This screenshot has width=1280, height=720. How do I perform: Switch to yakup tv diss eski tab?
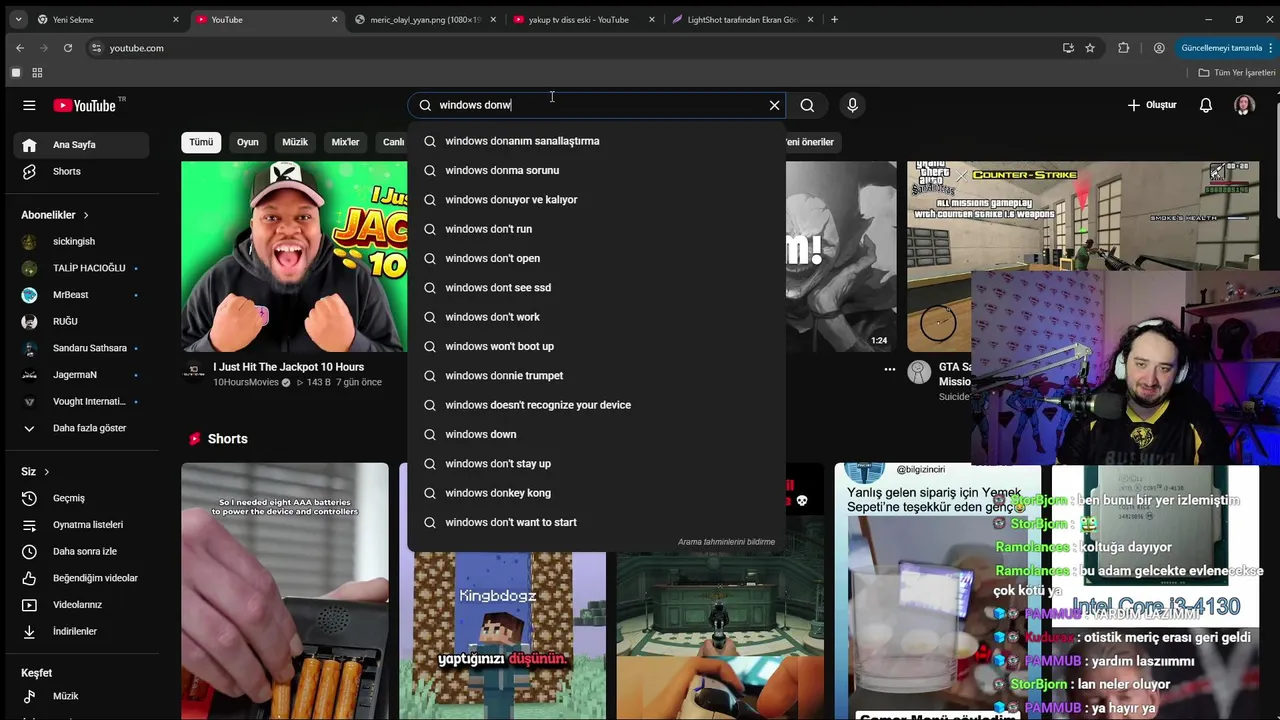[x=585, y=19]
